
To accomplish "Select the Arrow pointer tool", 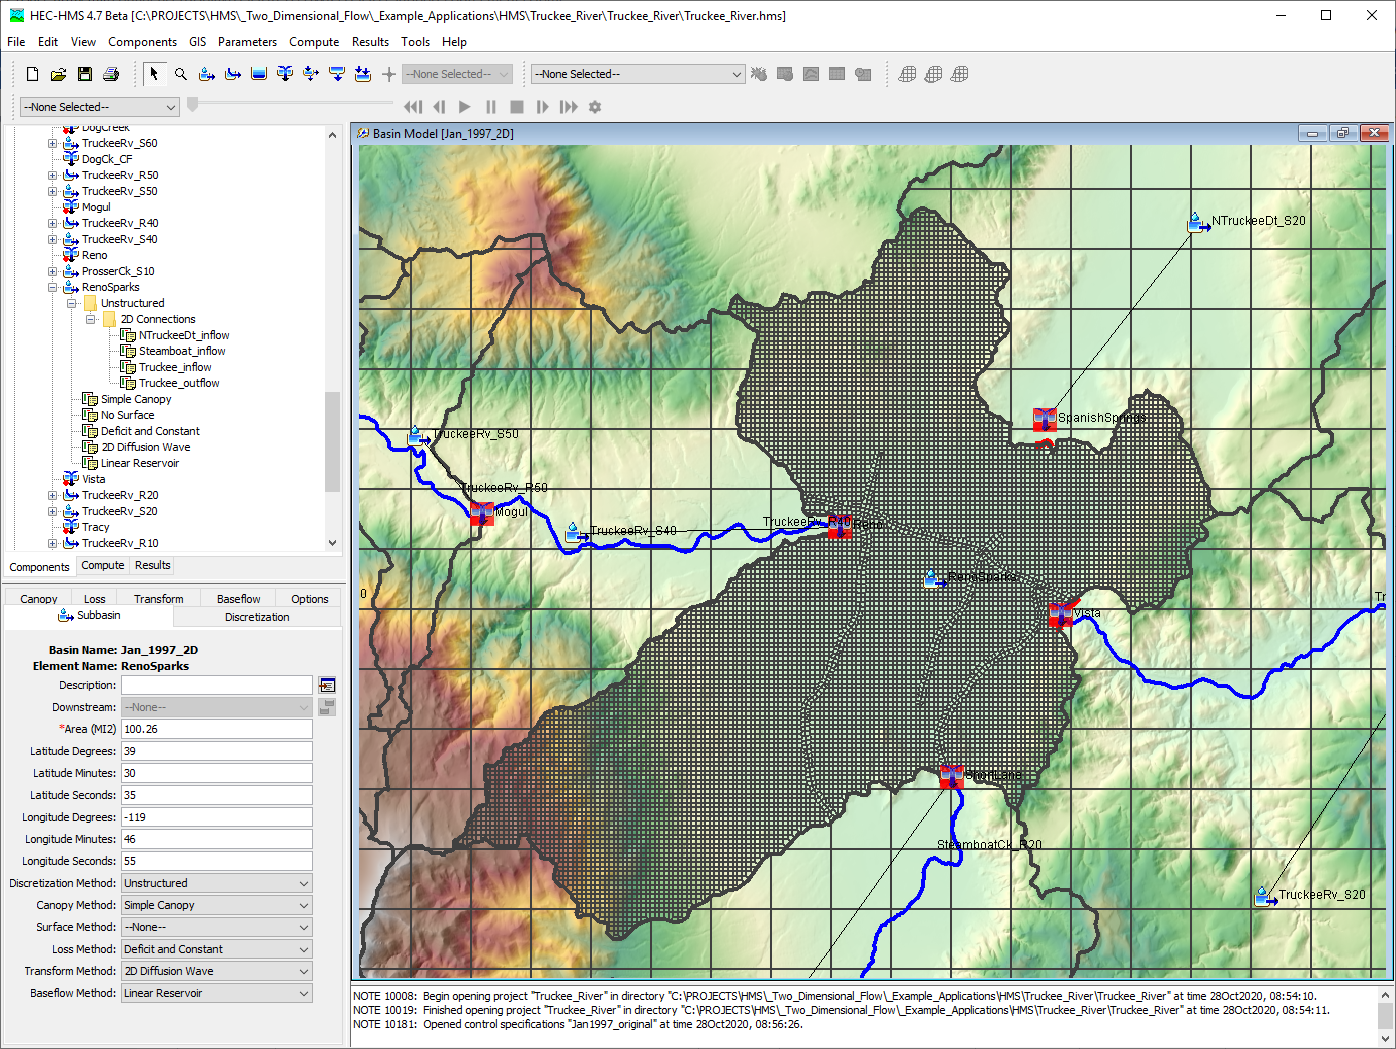I will (154, 74).
